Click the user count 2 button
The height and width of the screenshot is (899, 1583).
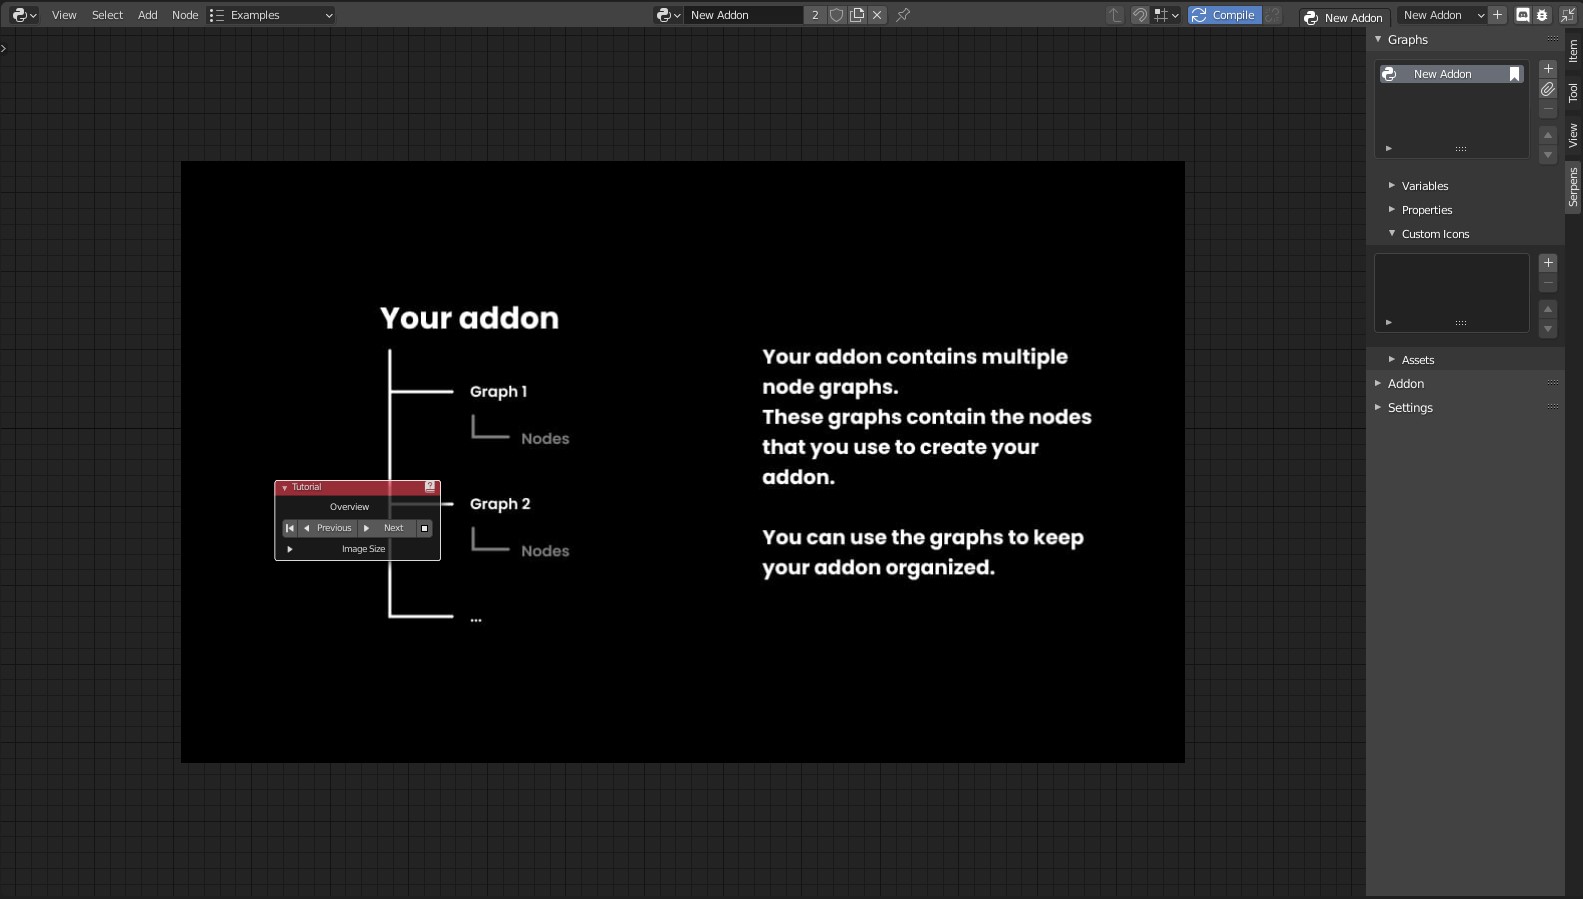[x=815, y=15]
